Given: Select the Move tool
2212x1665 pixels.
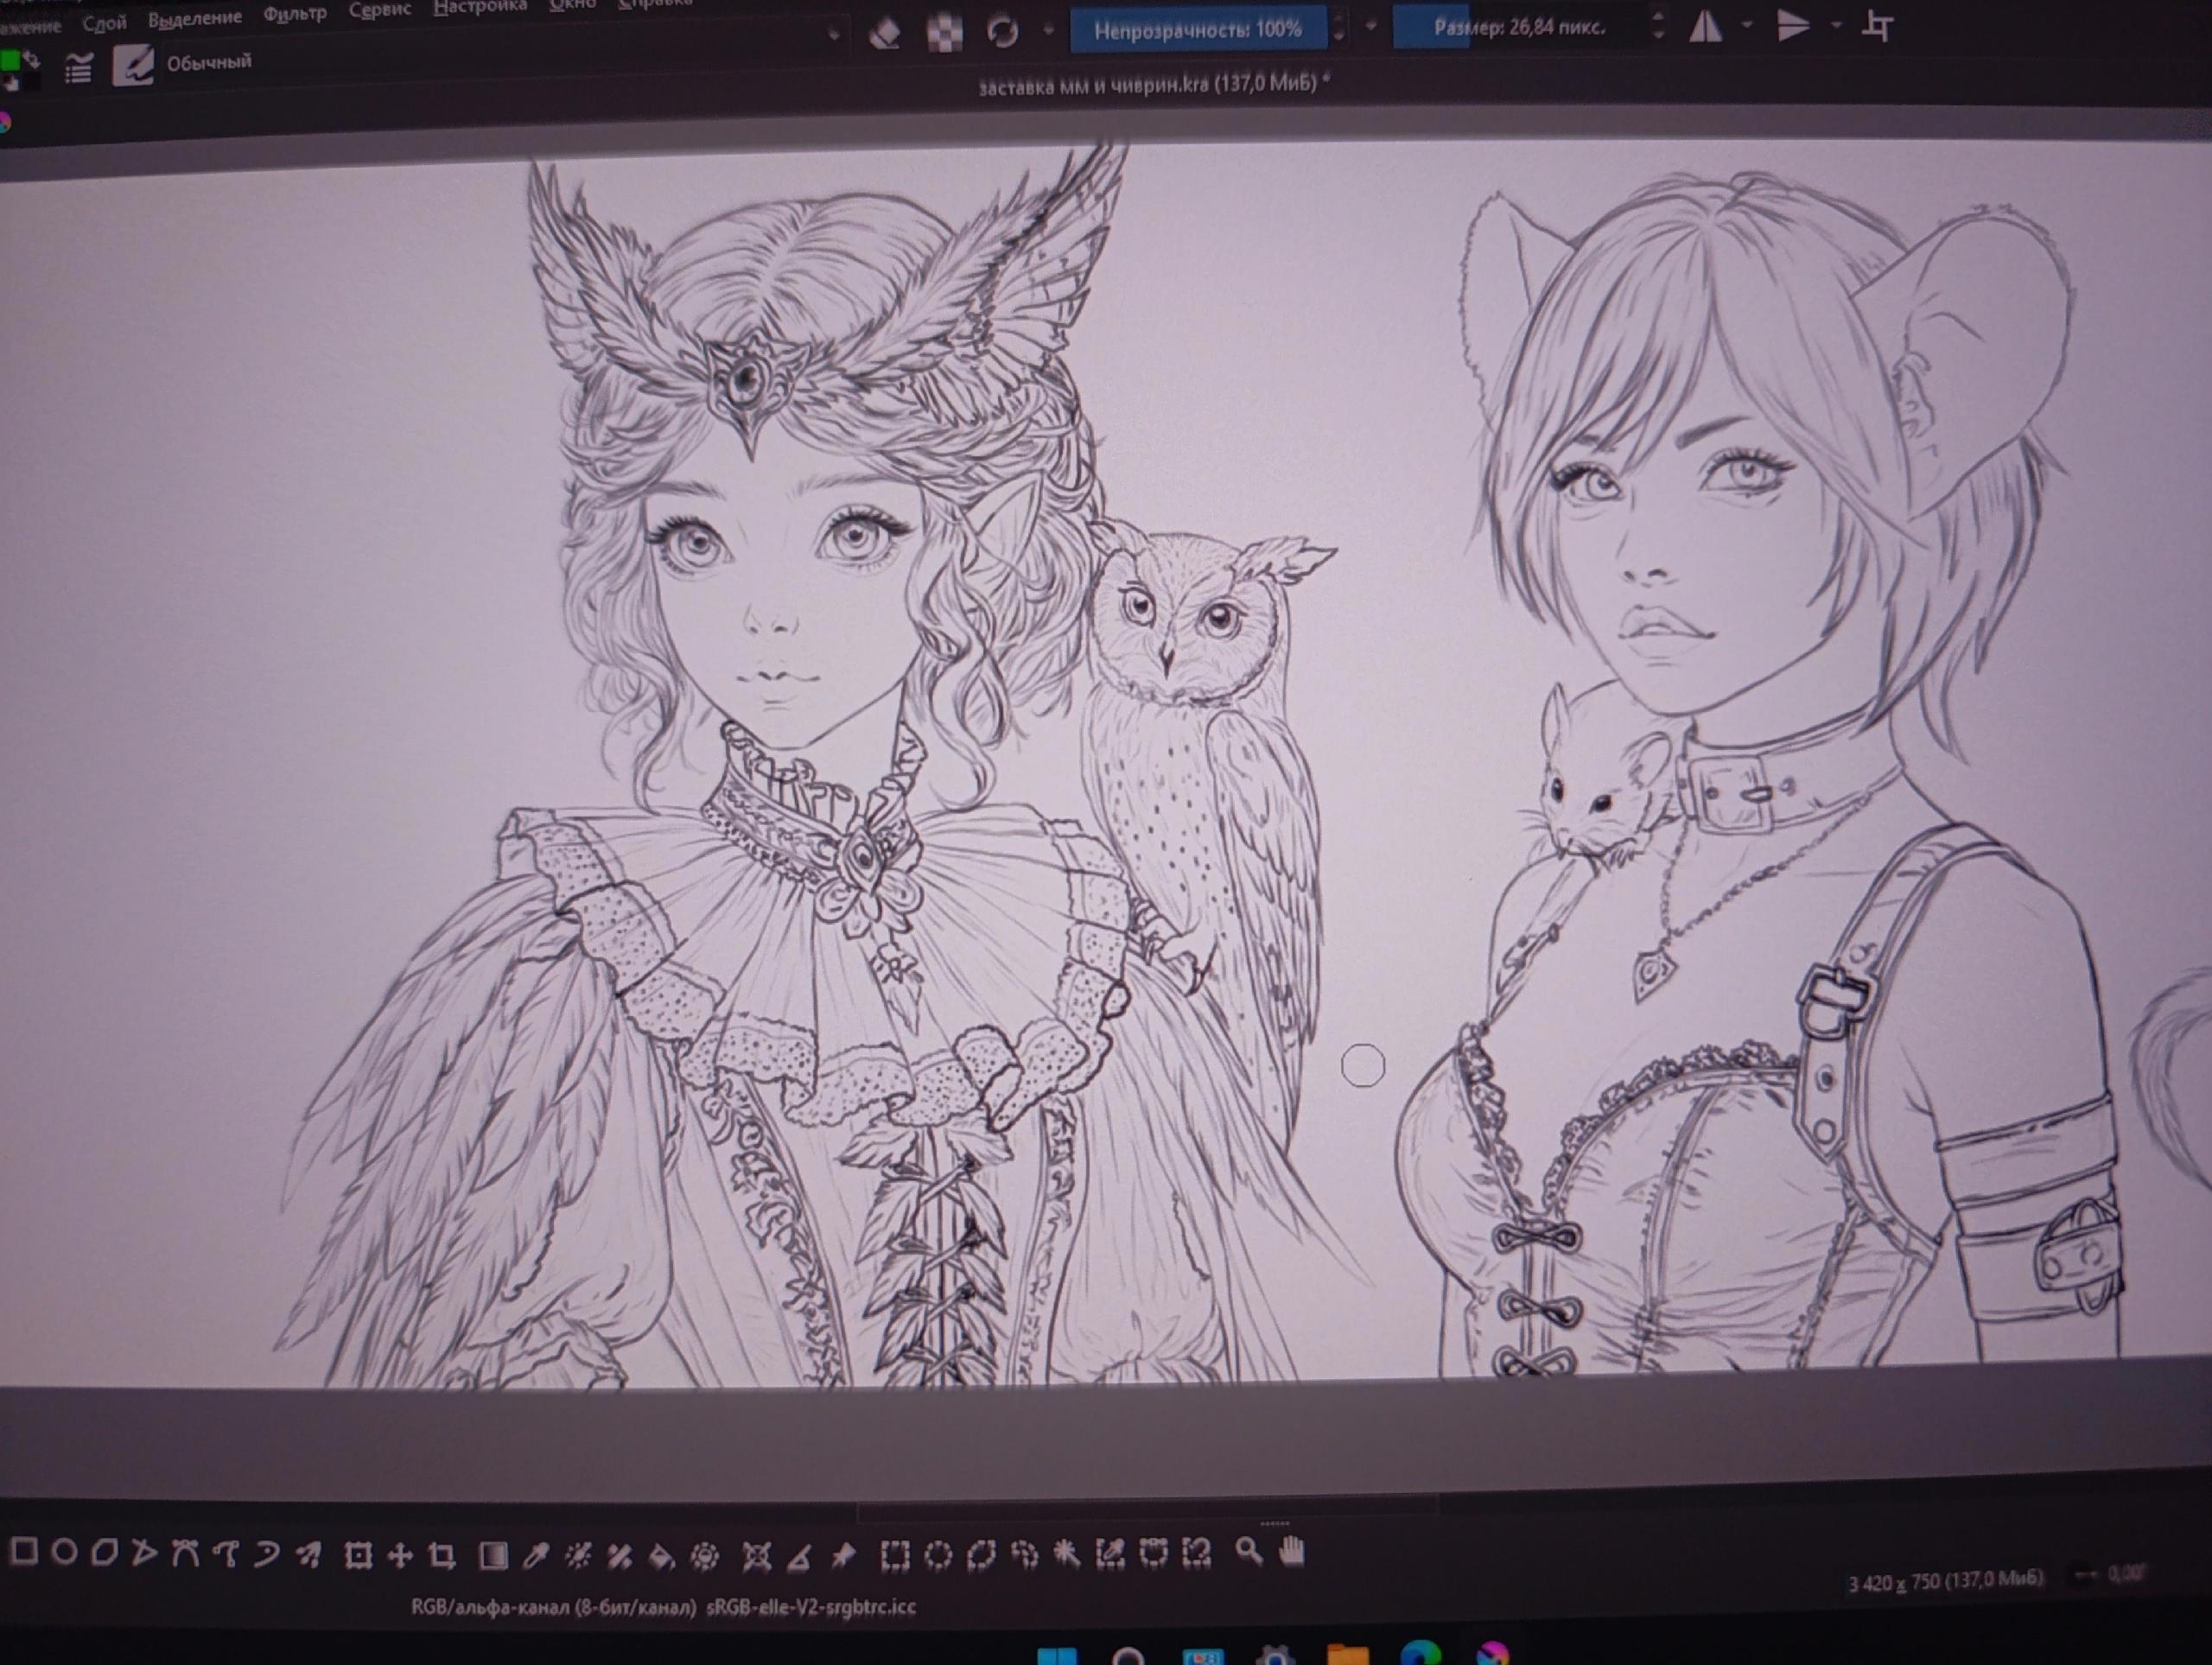Looking at the screenshot, I should 400,1555.
